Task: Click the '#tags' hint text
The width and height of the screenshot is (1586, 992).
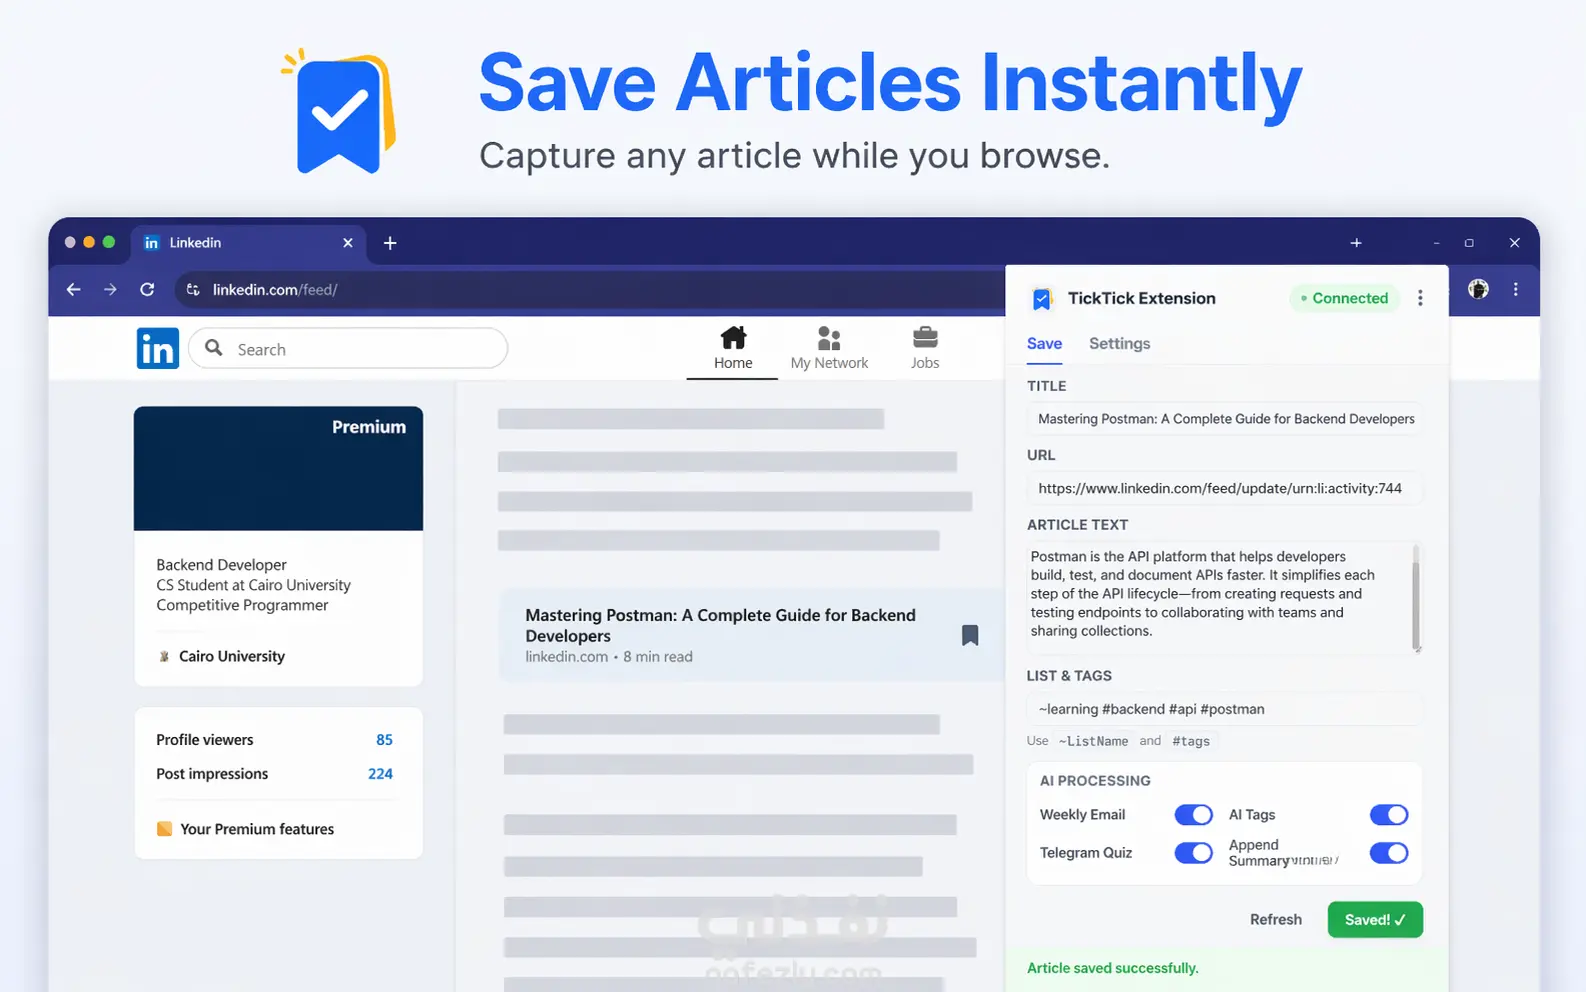Action: (x=1191, y=741)
